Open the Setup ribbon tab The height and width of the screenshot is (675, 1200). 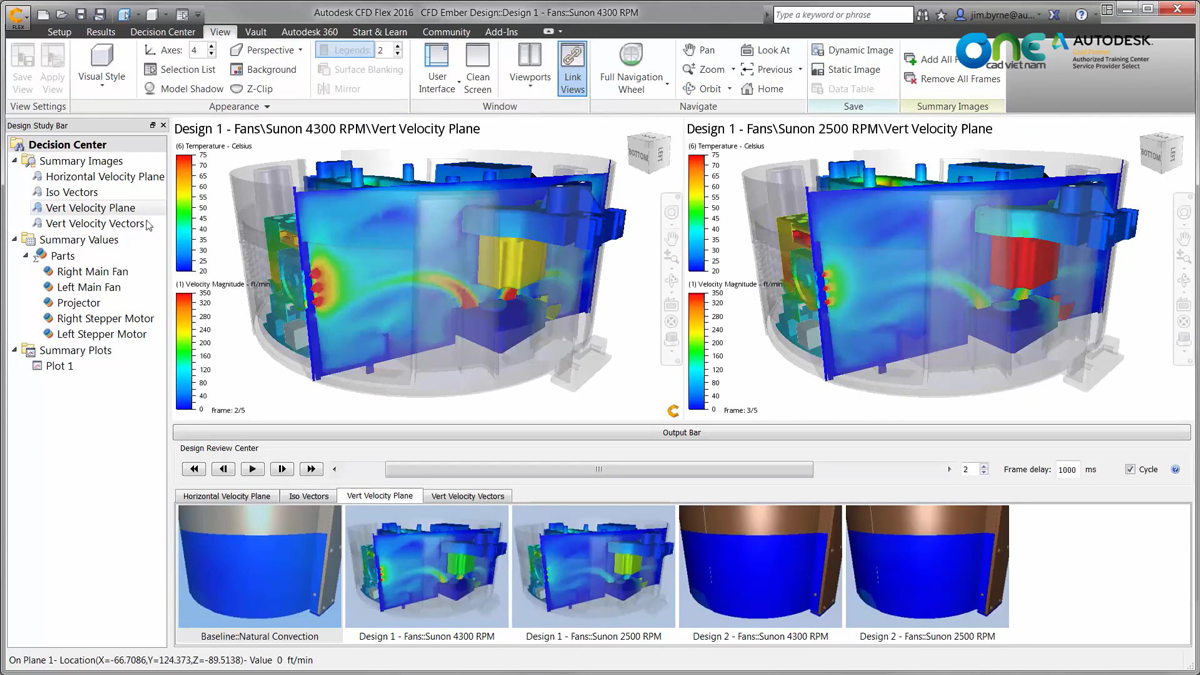click(x=59, y=32)
